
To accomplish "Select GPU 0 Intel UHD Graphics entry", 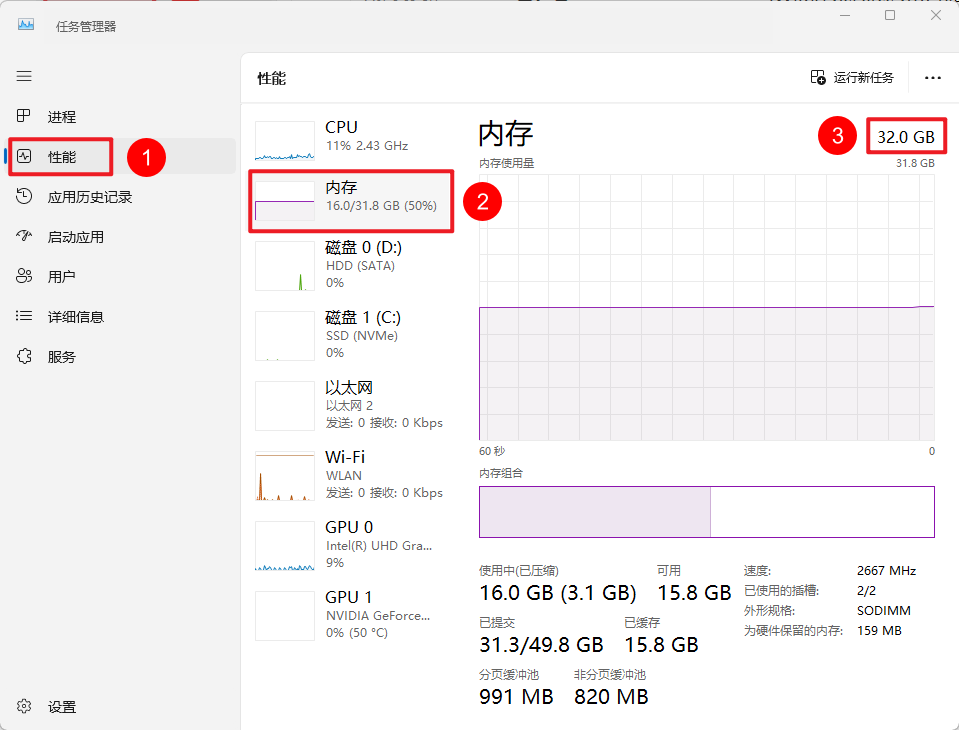I will (351, 544).
